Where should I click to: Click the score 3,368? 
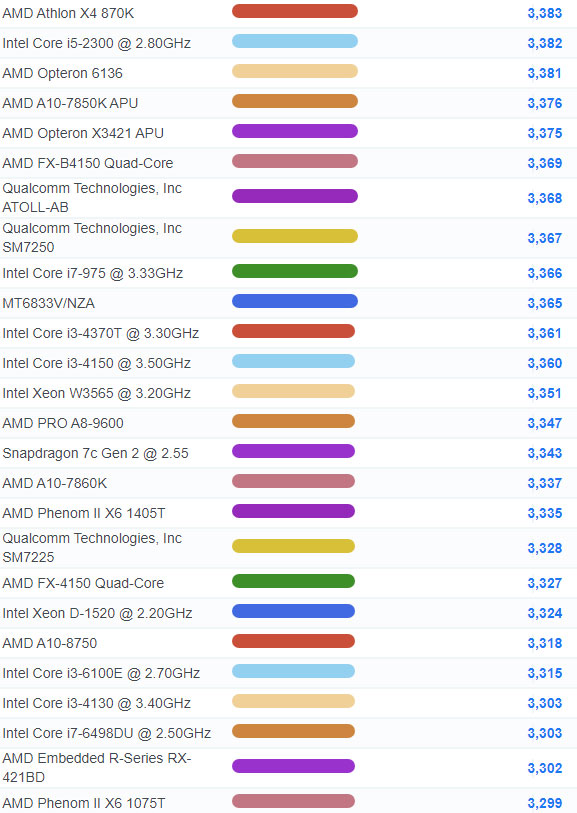coord(545,198)
